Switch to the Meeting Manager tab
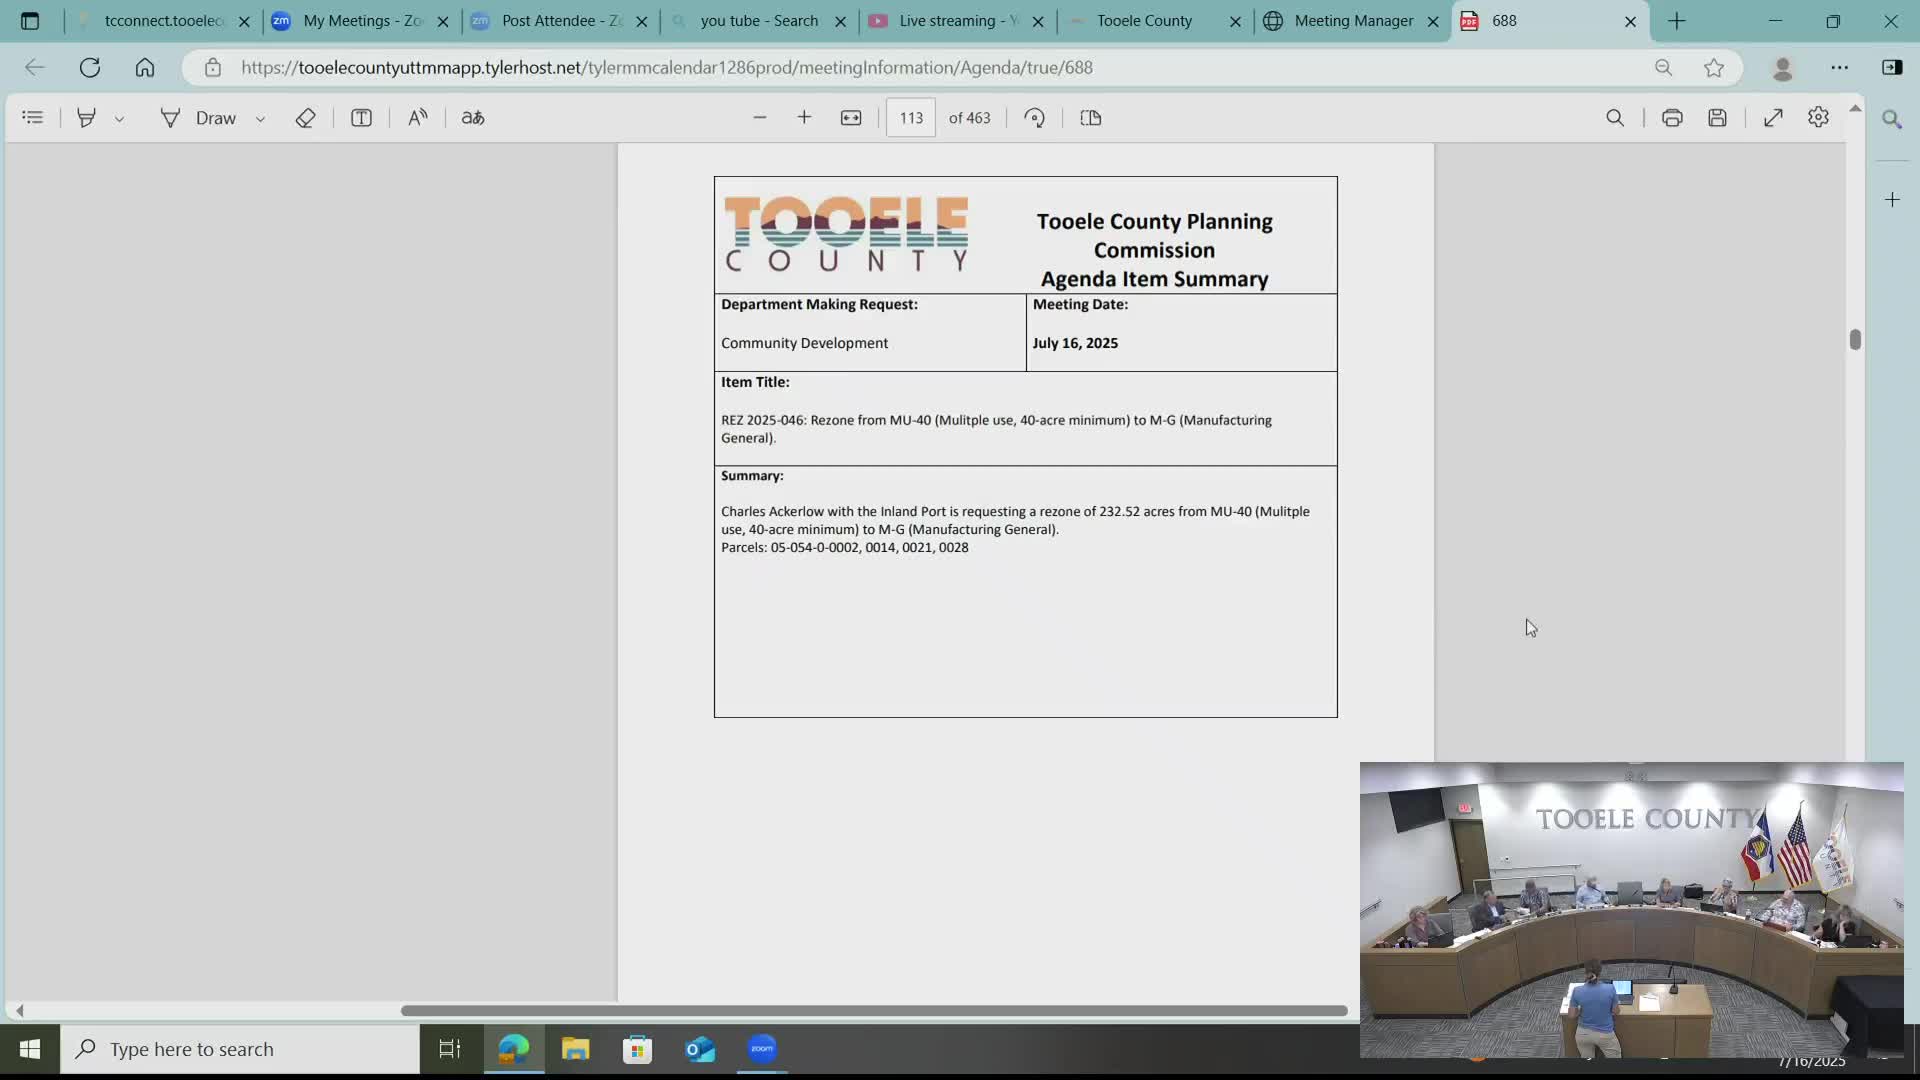This screenshot has height=1080, width=1920. tap(1352, 21)
